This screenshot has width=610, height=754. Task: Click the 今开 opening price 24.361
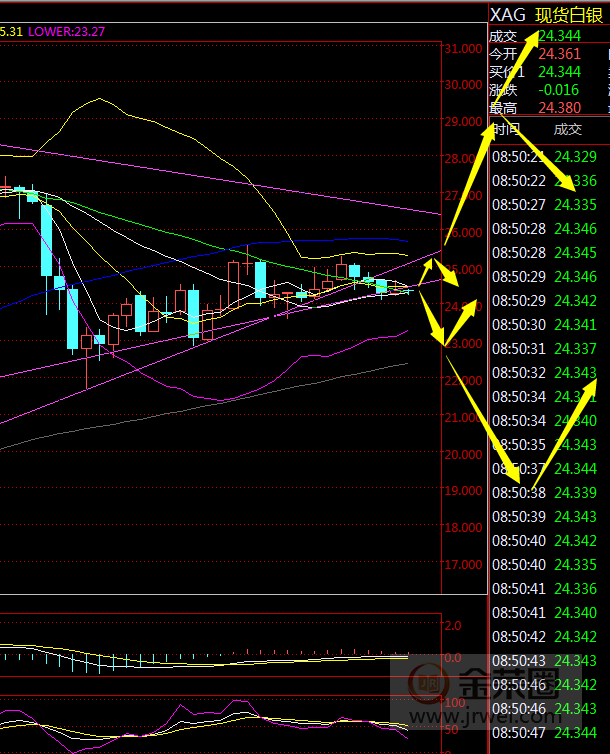point(559,54)
